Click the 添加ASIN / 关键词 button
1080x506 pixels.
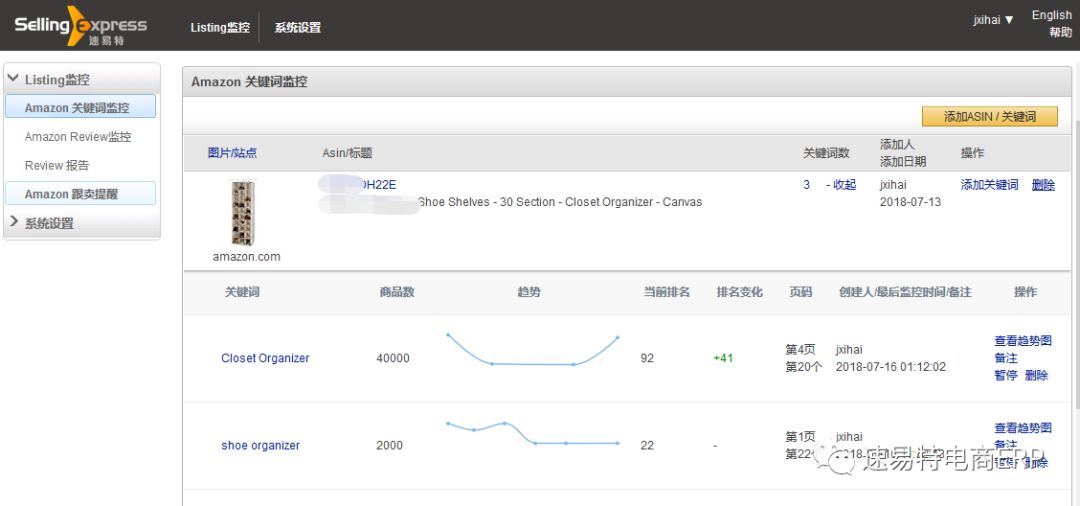990,116
